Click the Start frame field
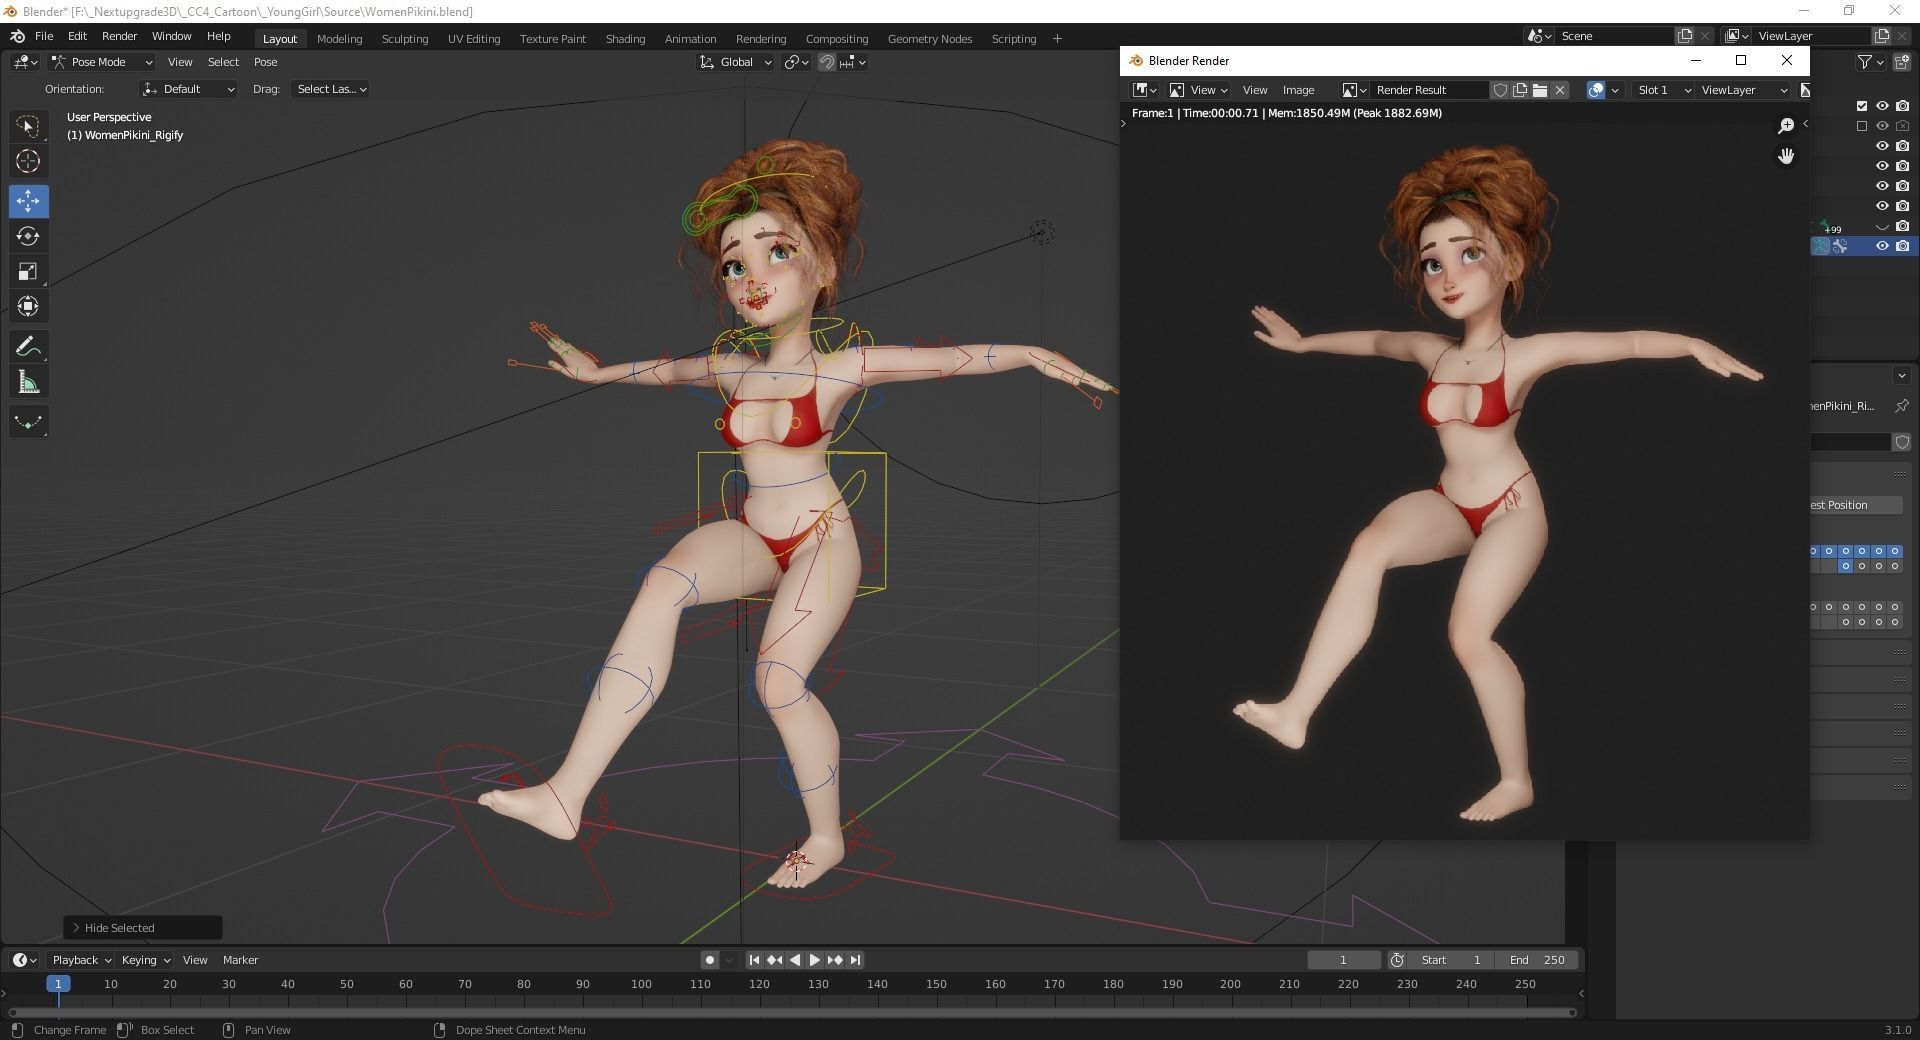The width and height of the screenshot is (1920, 1040). click(x=1451, y=960)
